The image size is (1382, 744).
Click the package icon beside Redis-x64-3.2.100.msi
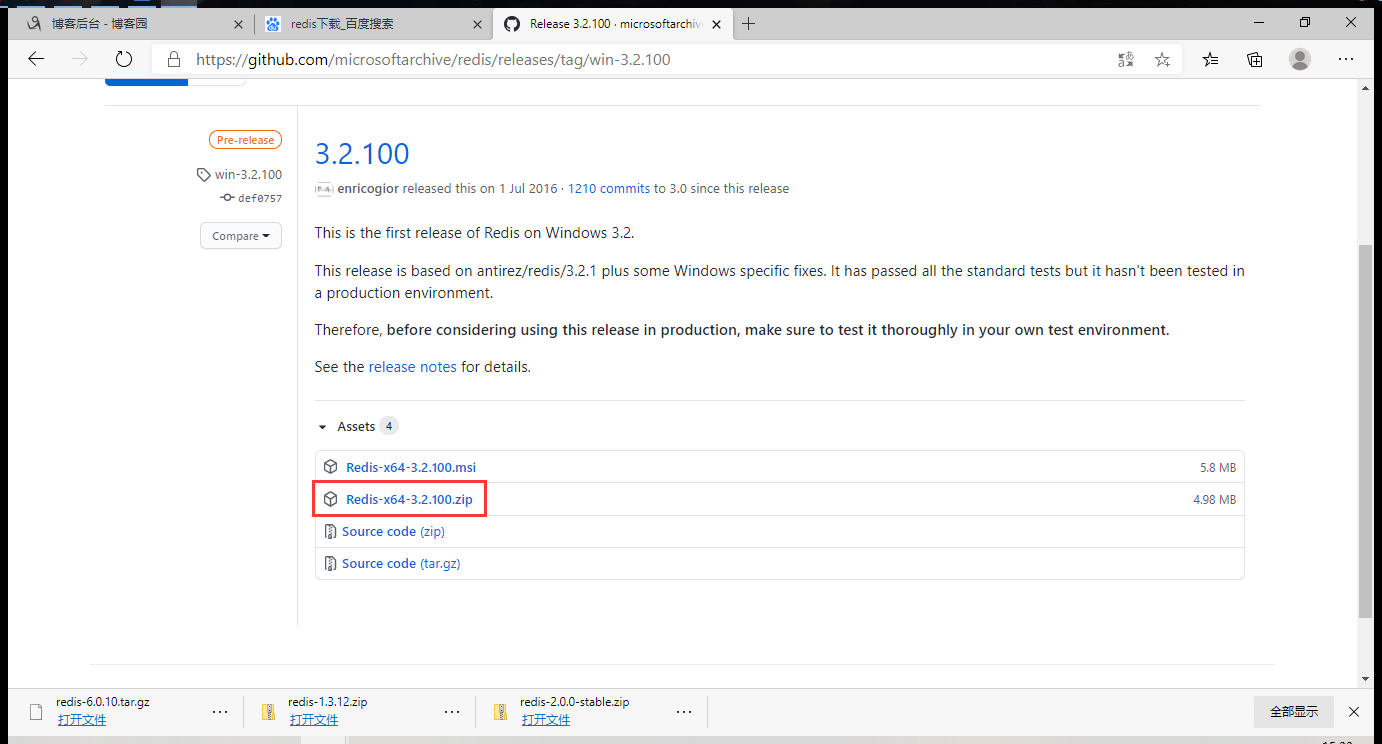[331, 467]
